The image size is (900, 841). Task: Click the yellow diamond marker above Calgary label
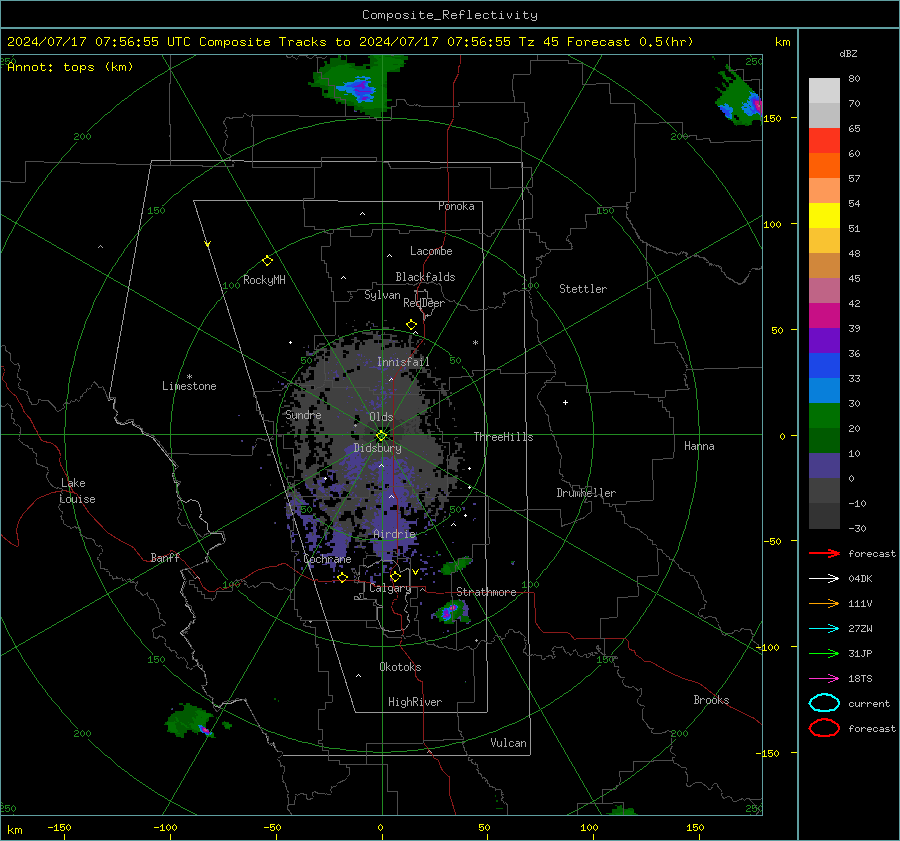click(395, 576)
